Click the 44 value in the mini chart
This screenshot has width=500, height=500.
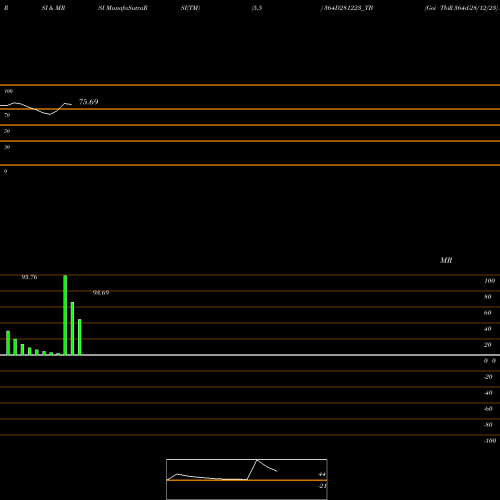322,474
